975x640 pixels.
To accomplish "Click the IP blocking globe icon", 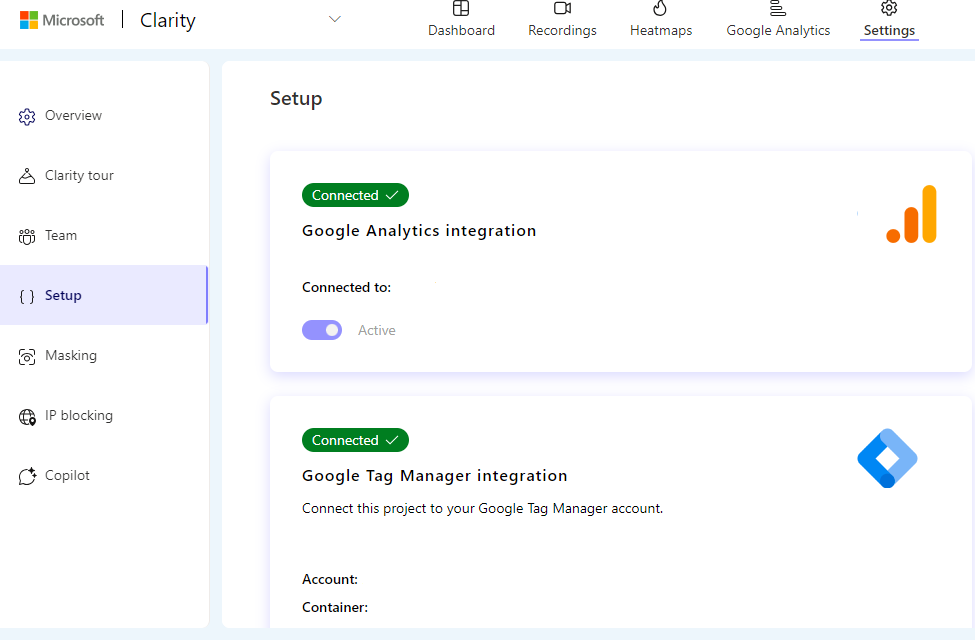I will (27, 417).
